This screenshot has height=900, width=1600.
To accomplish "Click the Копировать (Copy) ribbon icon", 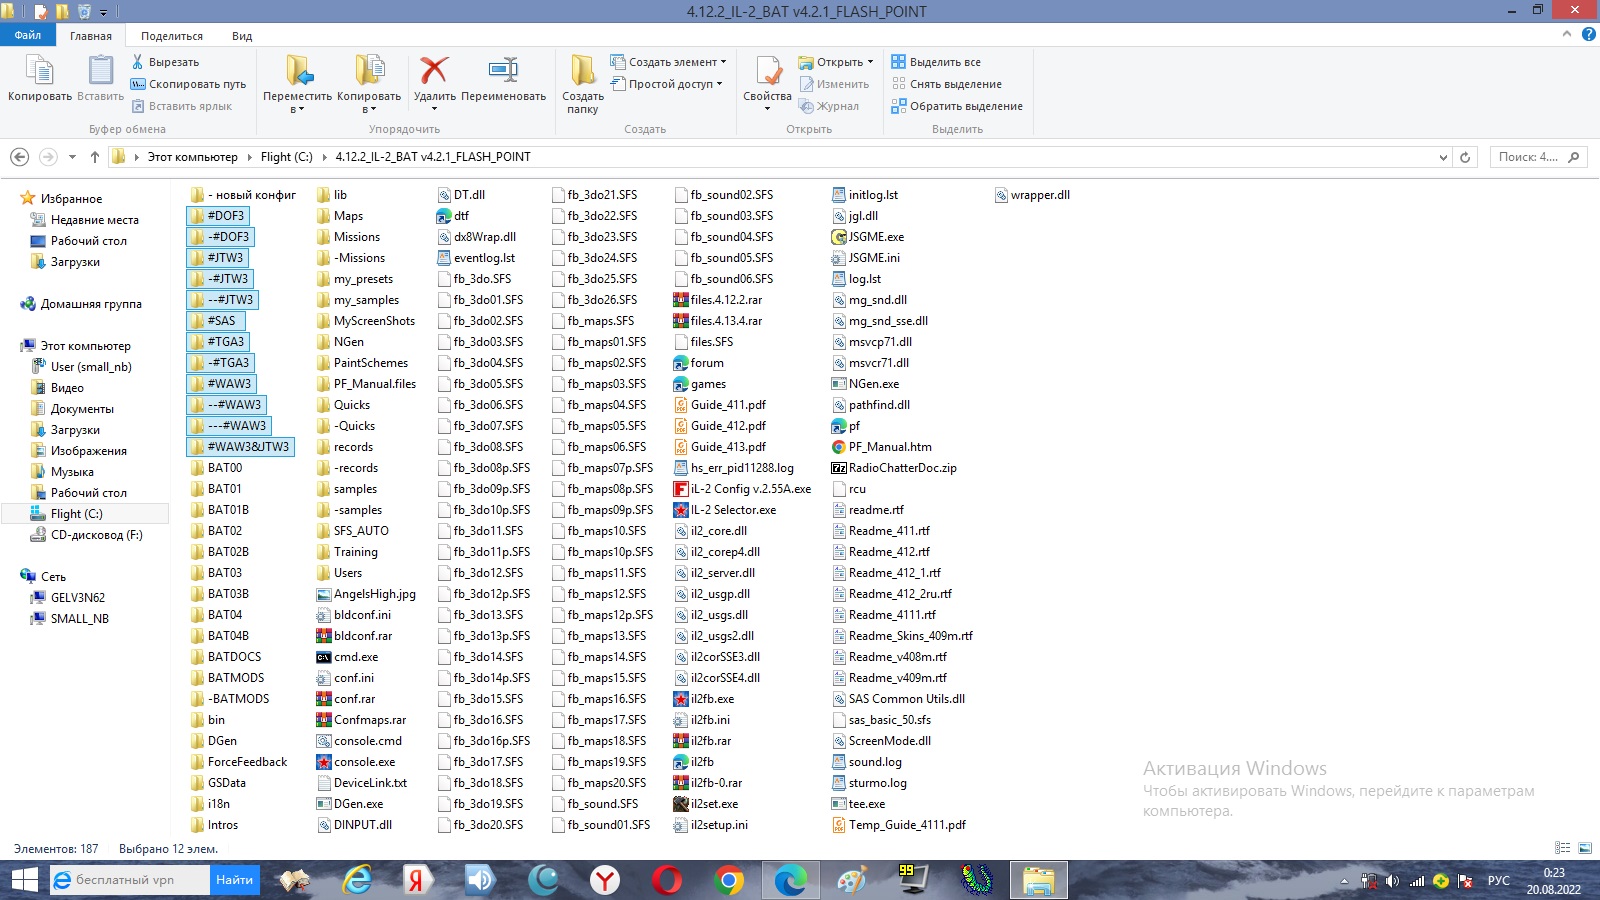I will pyautogui.click(x=40, y=78).
